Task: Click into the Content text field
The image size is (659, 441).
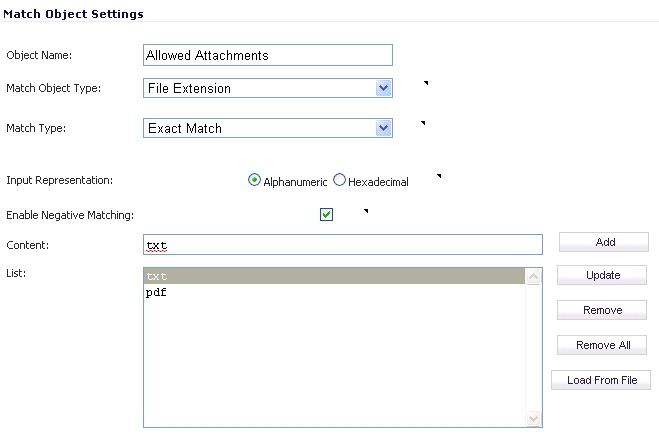Action: coord(343,245)
